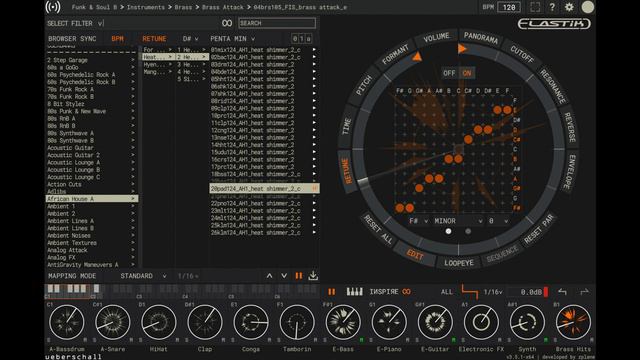Pause playback next to keyboard icon

(x=331, y=292)
